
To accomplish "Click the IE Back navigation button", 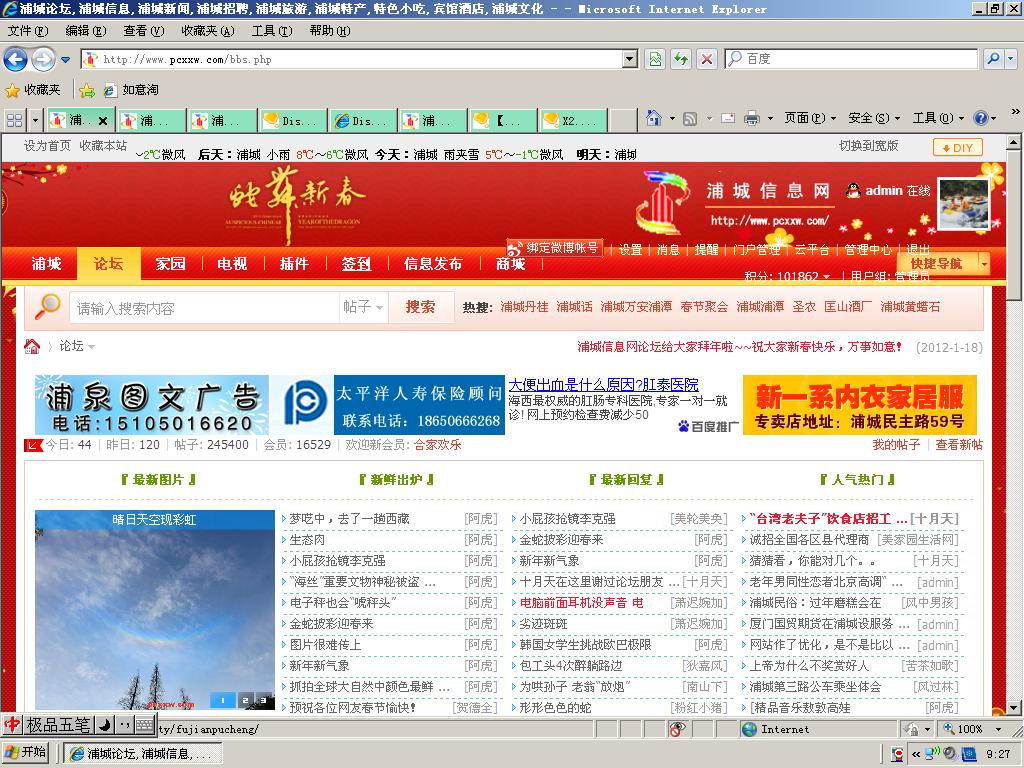I will pyautogui.click(x=16, y=60).
